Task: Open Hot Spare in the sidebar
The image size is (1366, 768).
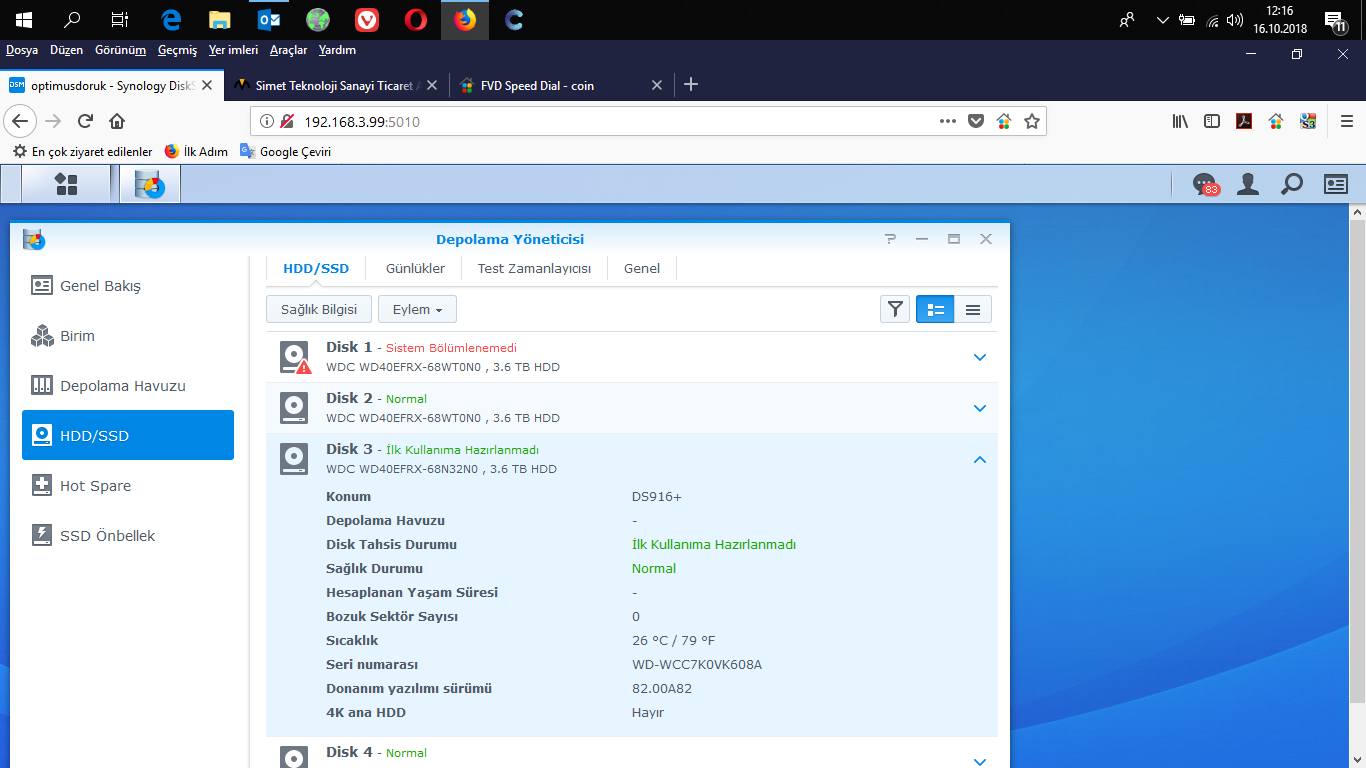Action: [95, 486]
